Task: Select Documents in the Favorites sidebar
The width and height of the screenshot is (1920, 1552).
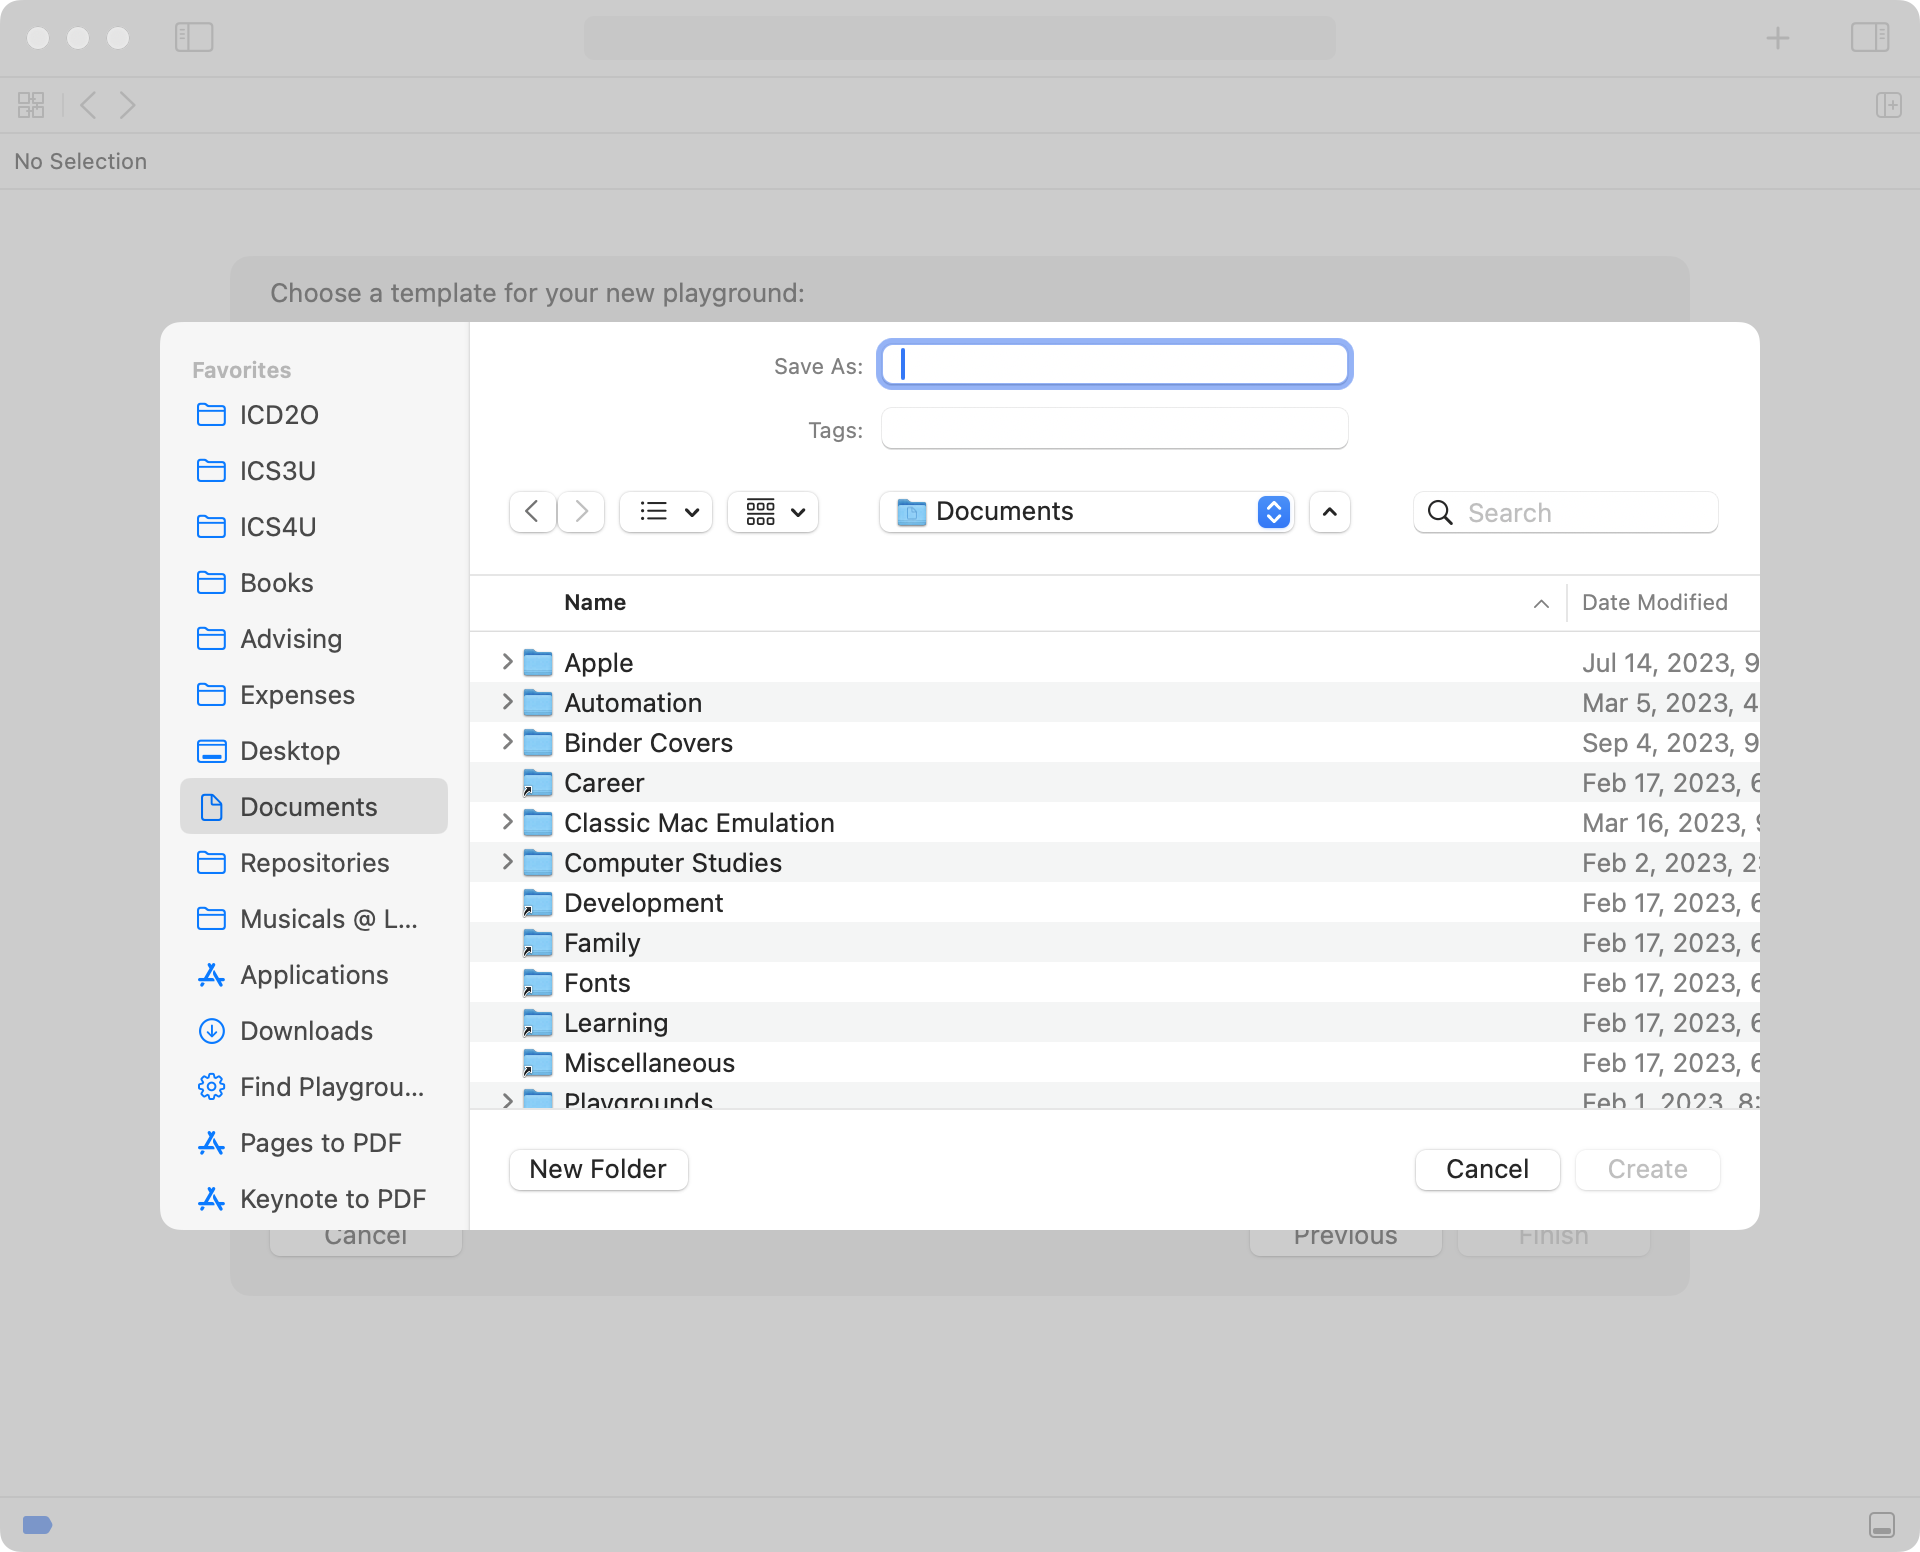Action: (309, 807)
